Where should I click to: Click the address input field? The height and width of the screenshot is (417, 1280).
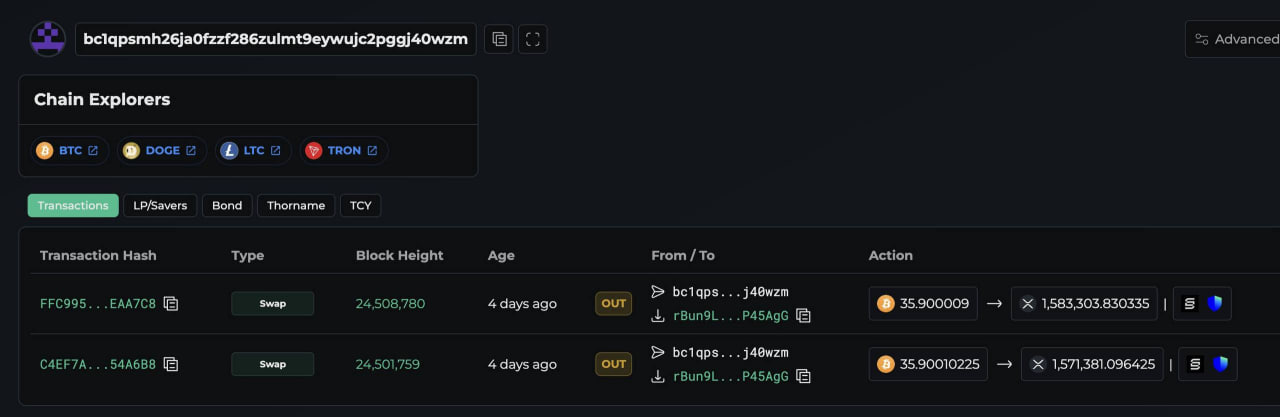[x=275, y=39]
